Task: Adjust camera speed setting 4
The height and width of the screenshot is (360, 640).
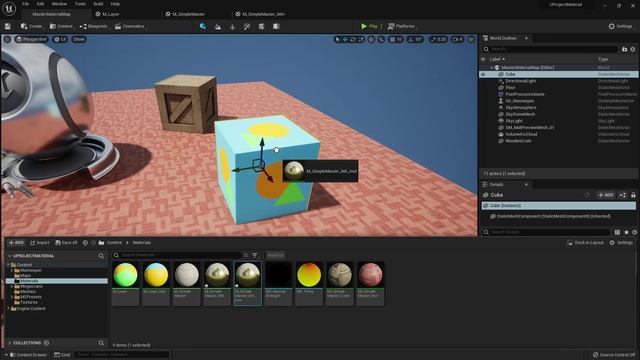Action: tap(458, 40)
